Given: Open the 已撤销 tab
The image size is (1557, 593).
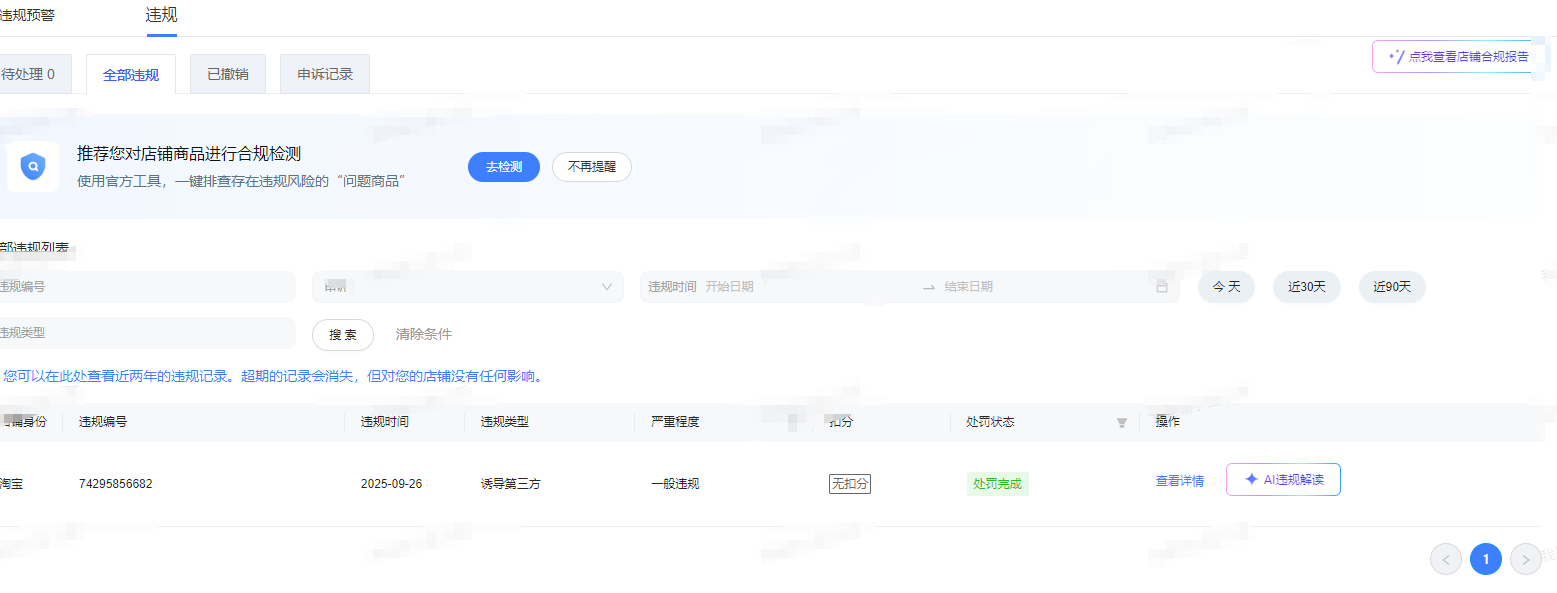Looking at the screenshot, I should [x=227, y=74].
